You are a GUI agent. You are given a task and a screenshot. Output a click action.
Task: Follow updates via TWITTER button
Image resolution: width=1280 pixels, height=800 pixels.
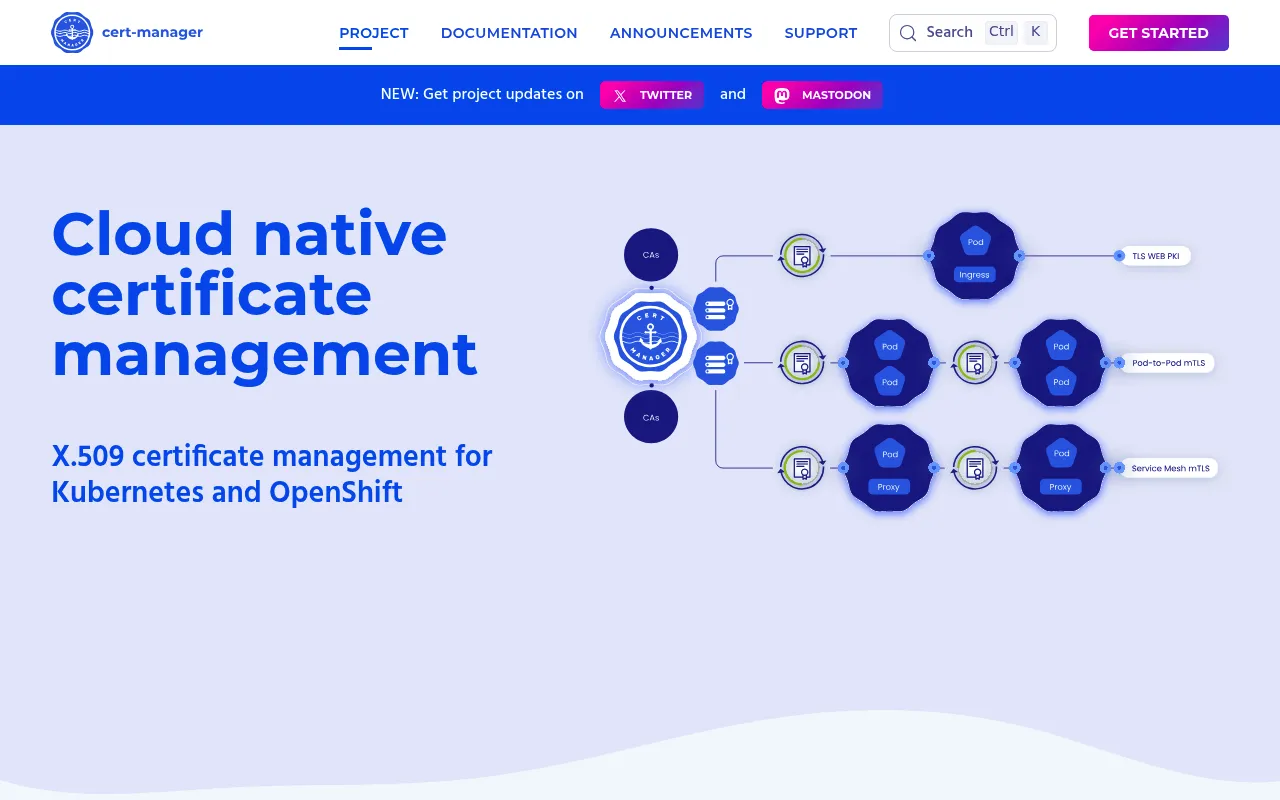tap(652, 95)
